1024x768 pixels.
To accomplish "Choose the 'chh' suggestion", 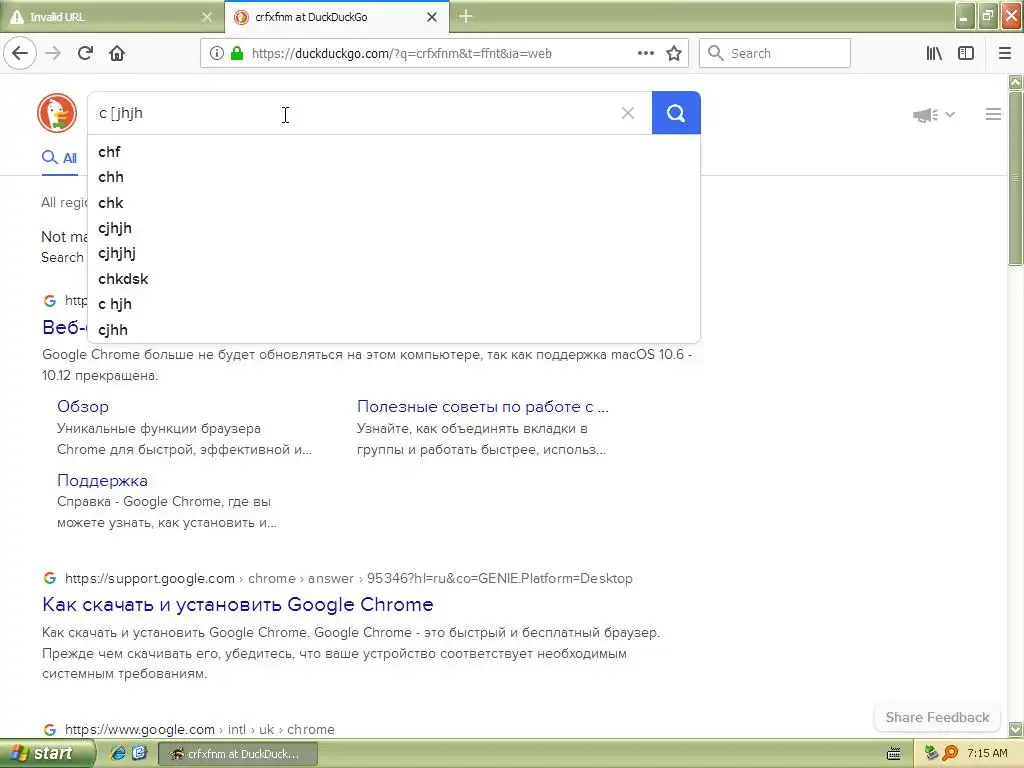I will pos(394,177).
